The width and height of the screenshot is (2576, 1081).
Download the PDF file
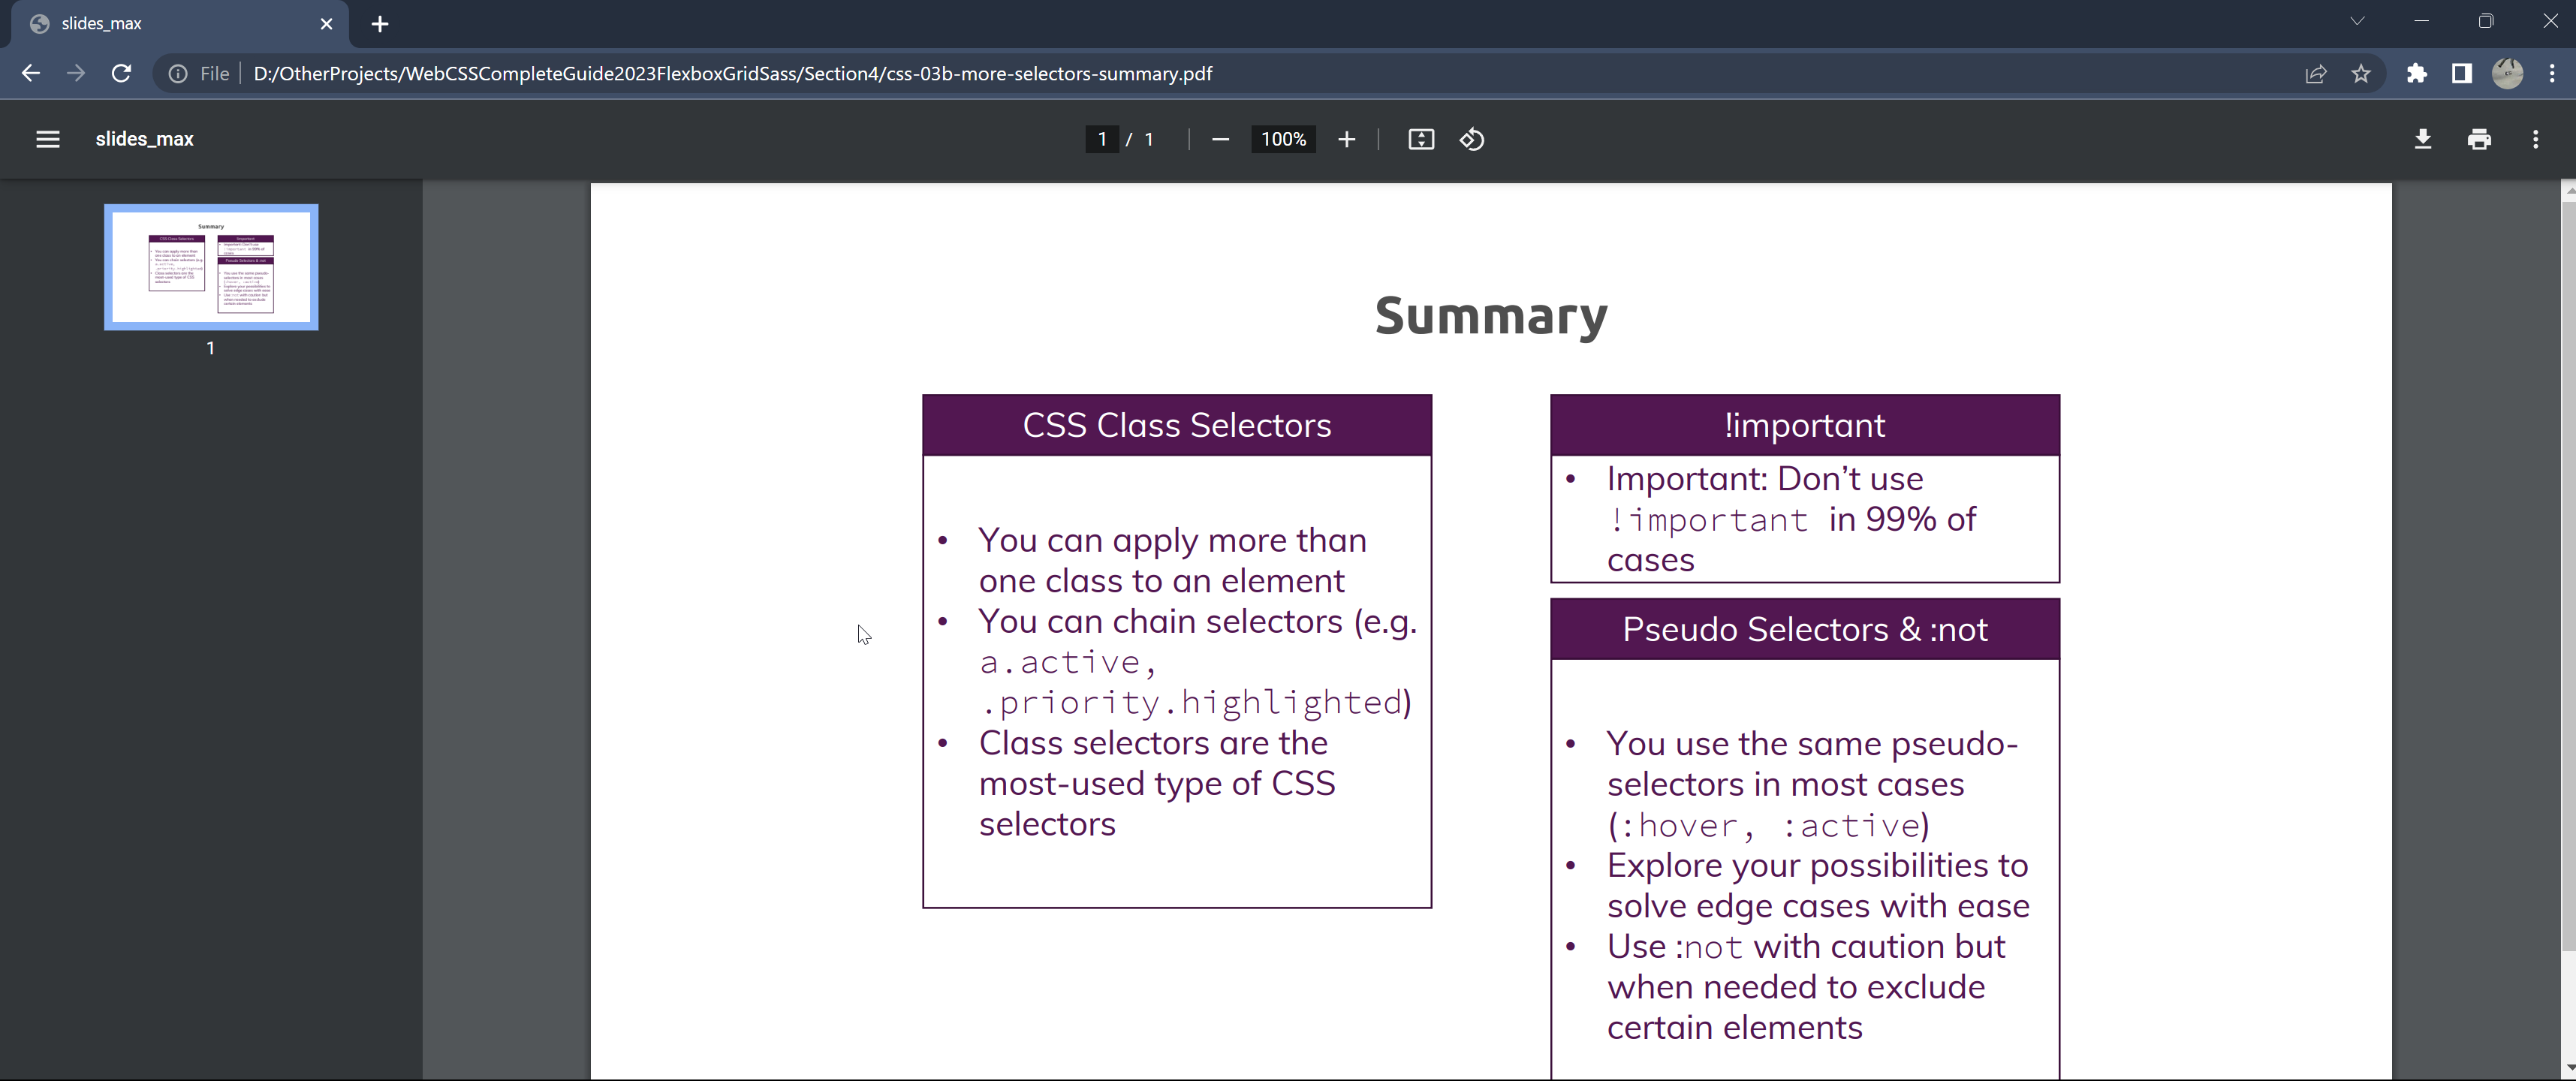pos(2422,139)
